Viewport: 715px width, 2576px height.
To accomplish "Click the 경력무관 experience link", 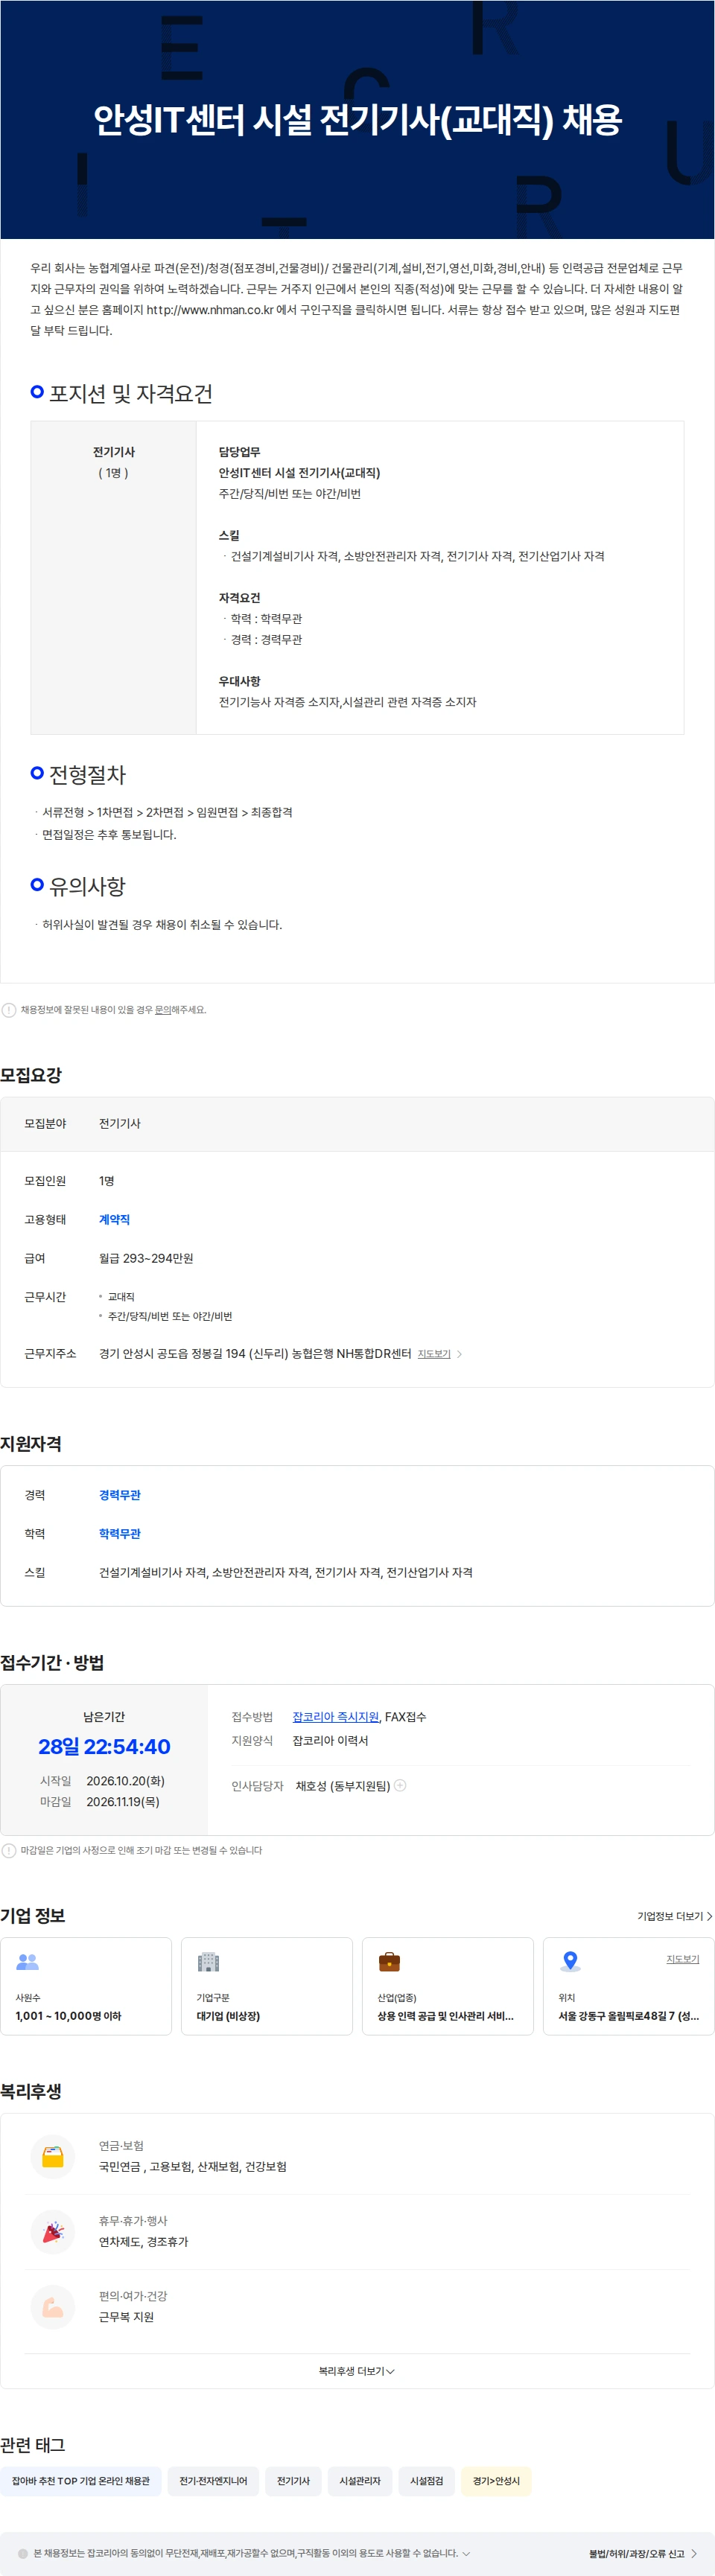I will point(120,1495).
